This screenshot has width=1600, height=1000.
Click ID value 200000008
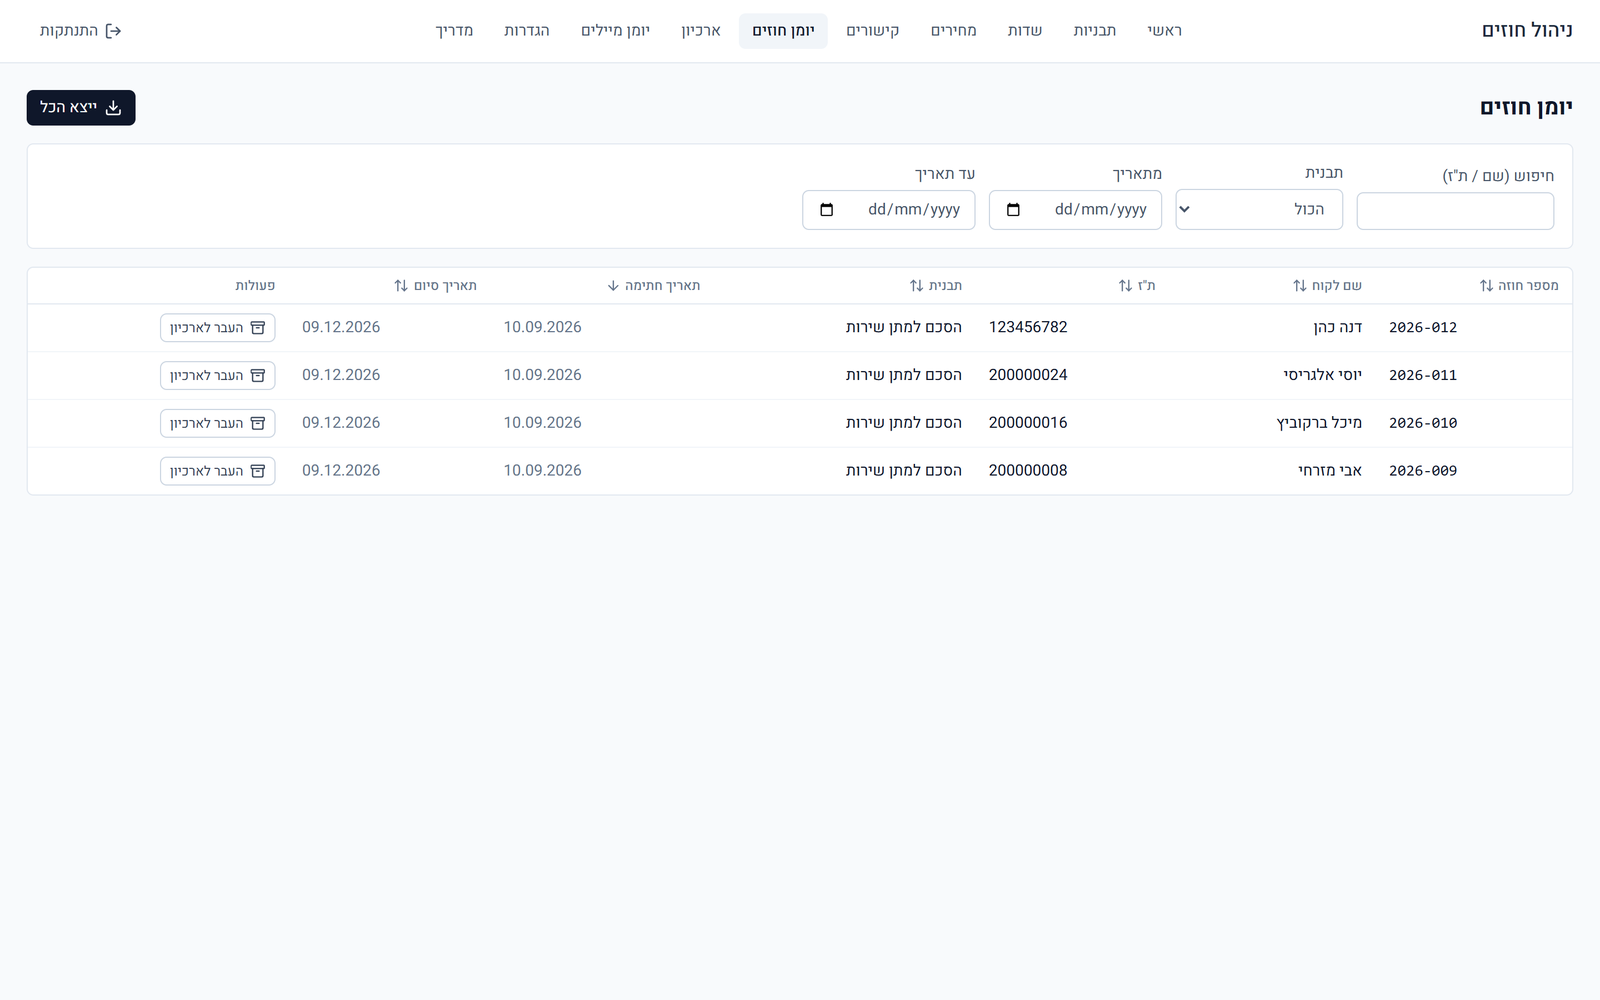tap(1028, 471)
